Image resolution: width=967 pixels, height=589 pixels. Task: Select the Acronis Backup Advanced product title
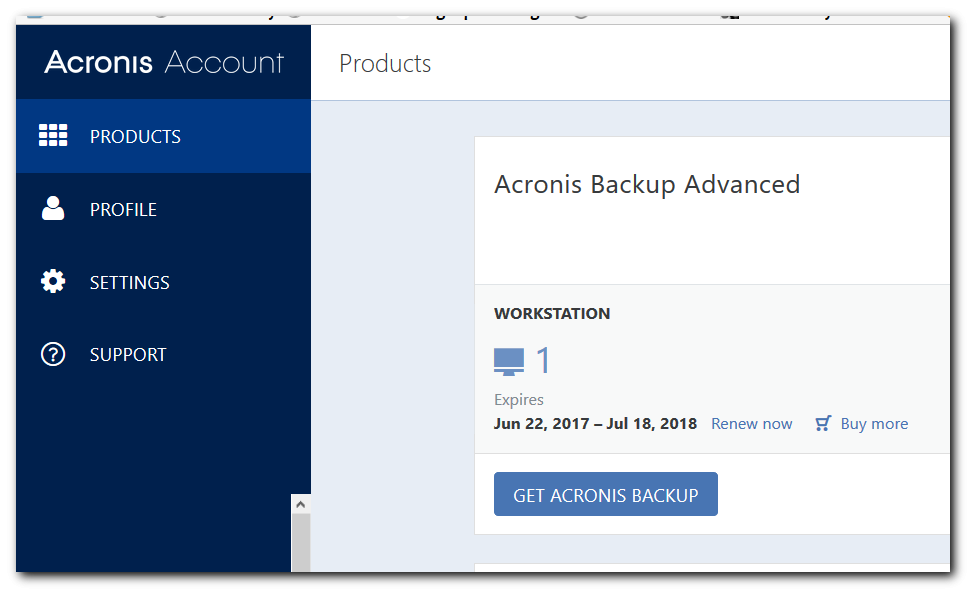click(x=647, y=184)
